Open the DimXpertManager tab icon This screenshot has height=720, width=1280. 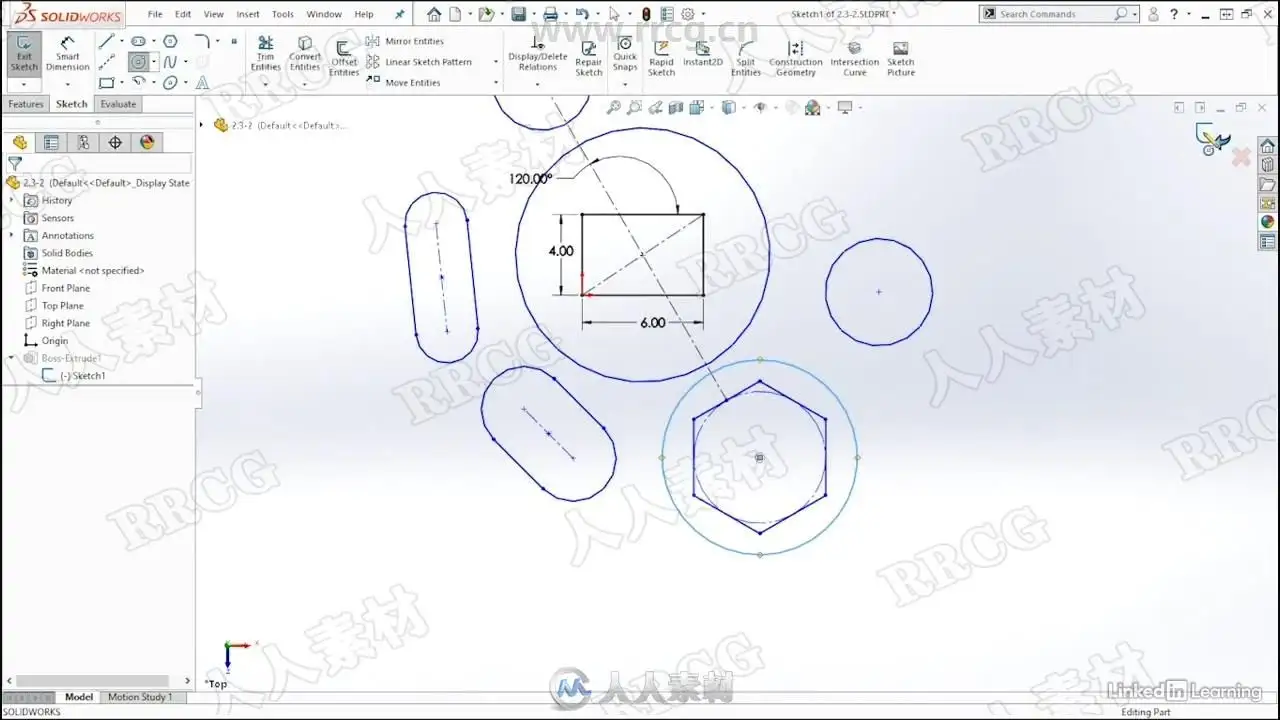(x=115, y=143)
